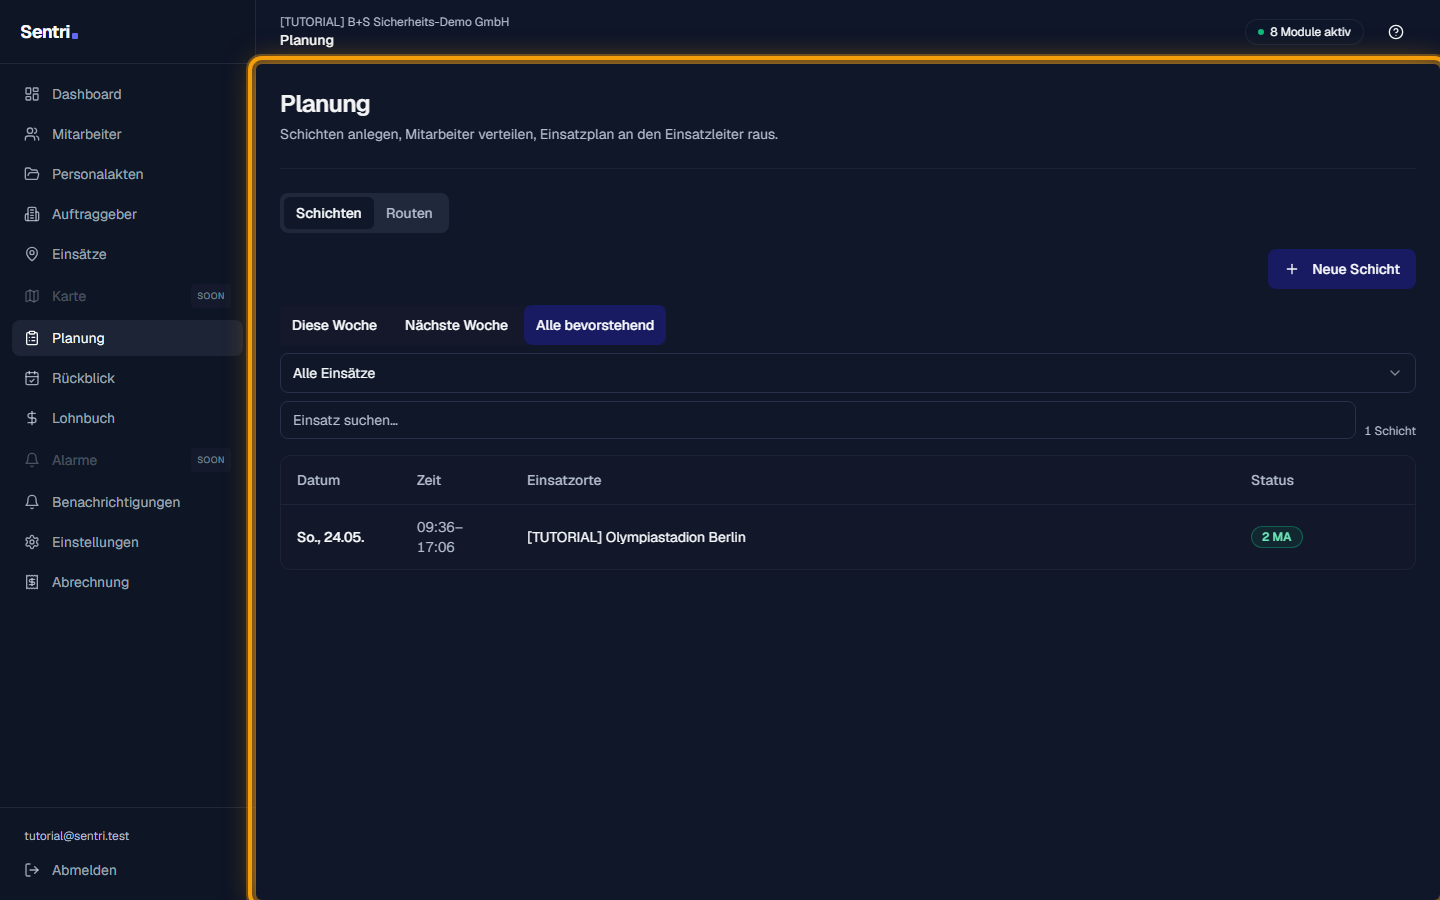Switch to the Schichten tab
Screen dimensions: 1440x900
coord(329,213)
